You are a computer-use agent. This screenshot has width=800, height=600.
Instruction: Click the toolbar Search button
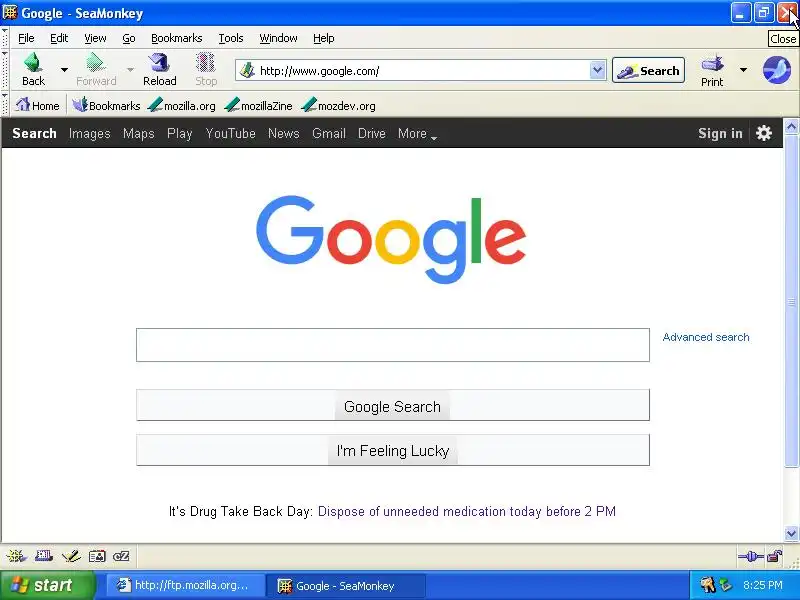pos(648,70)
